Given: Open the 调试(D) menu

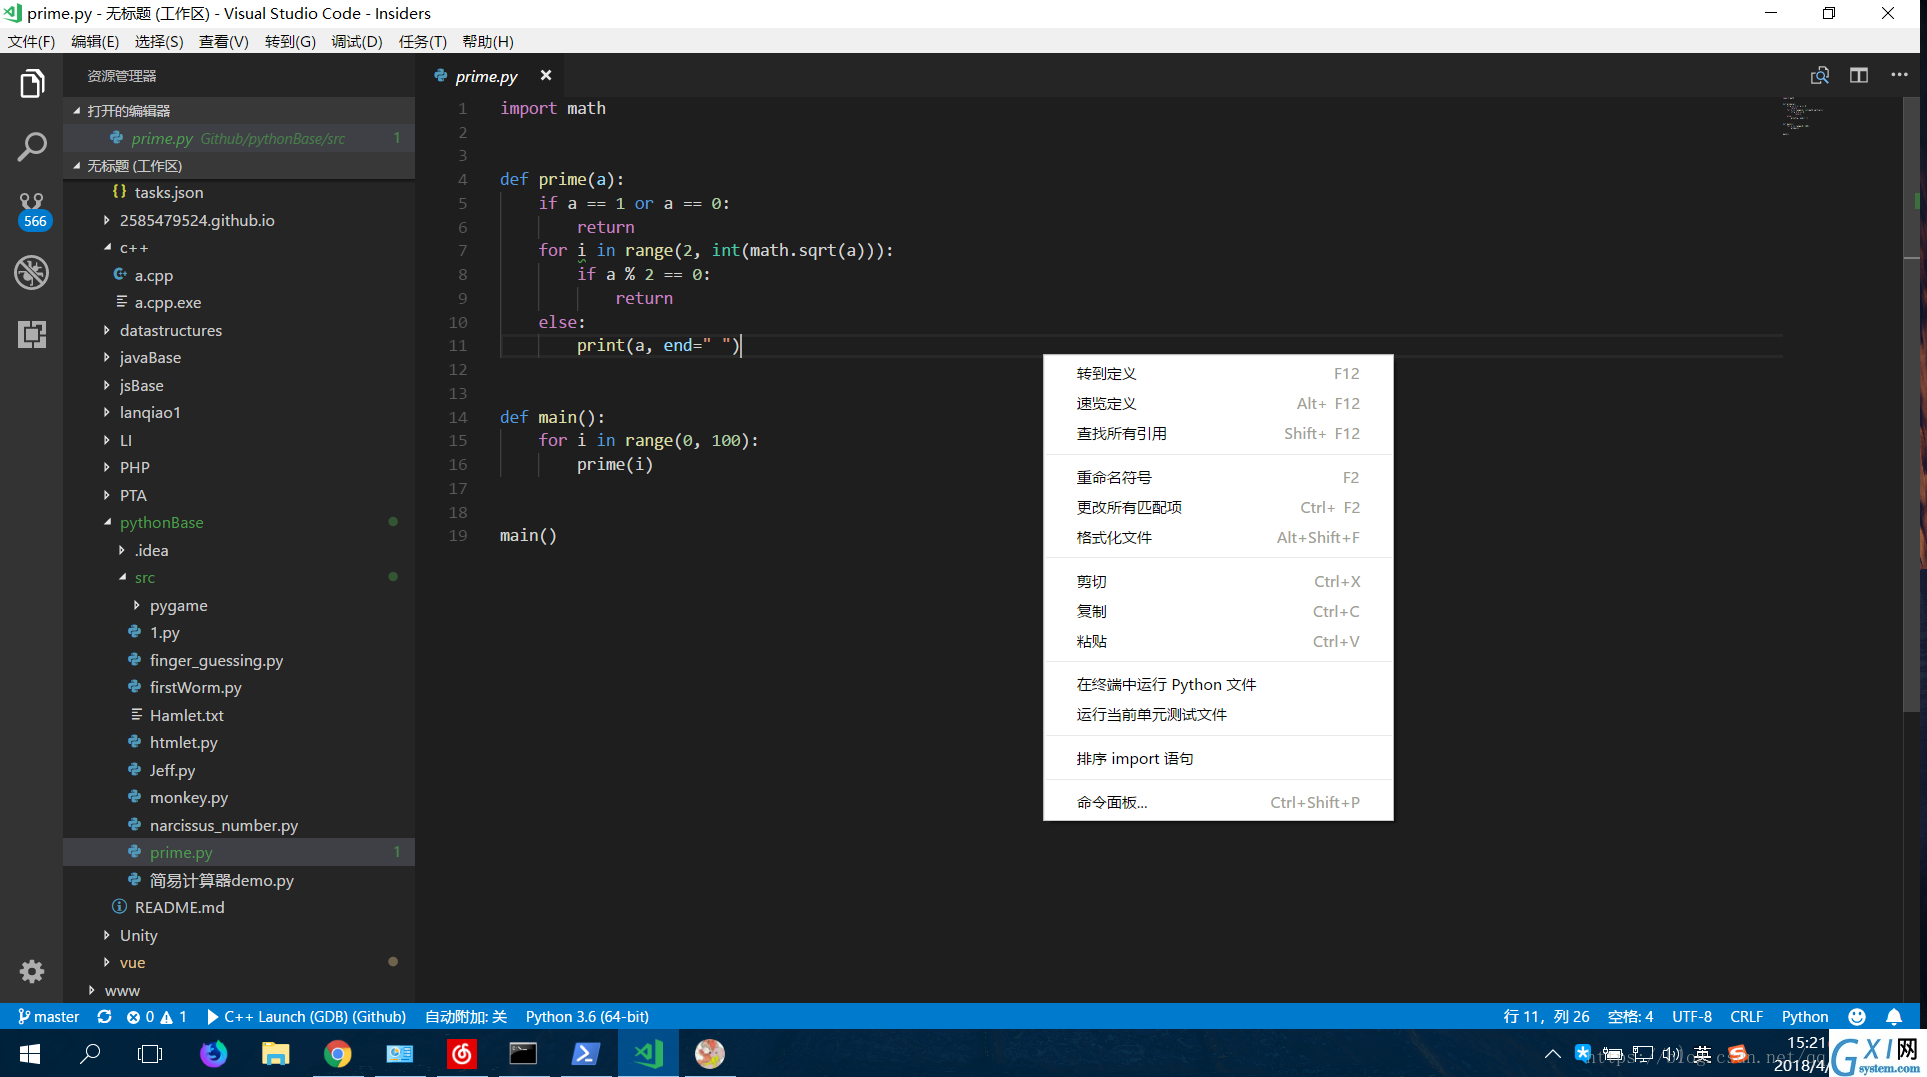Looking at the screenshot, I should pos(357,41).
